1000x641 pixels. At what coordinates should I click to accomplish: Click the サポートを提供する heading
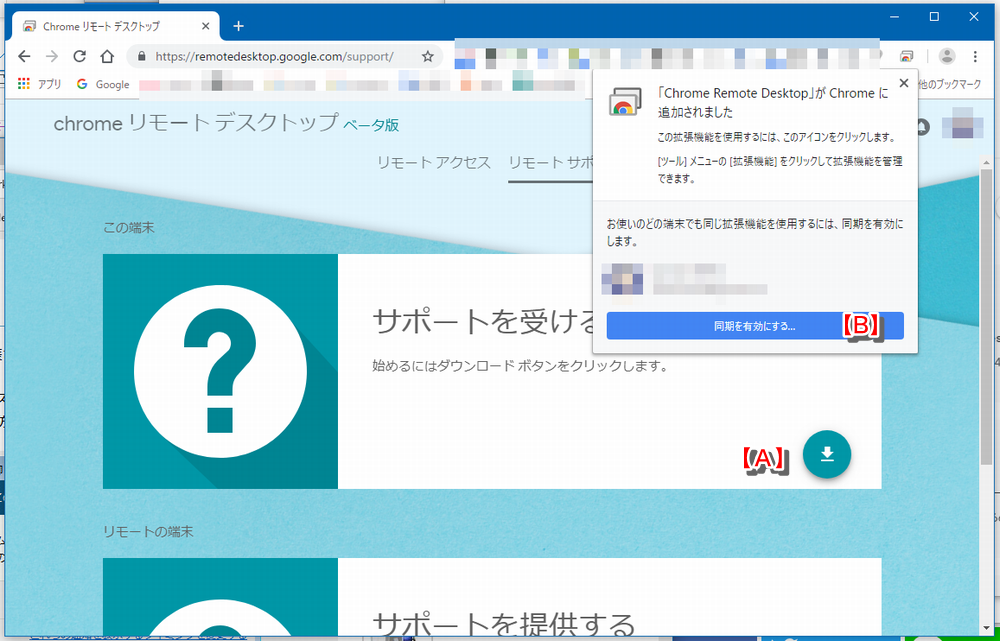(503, 625)
